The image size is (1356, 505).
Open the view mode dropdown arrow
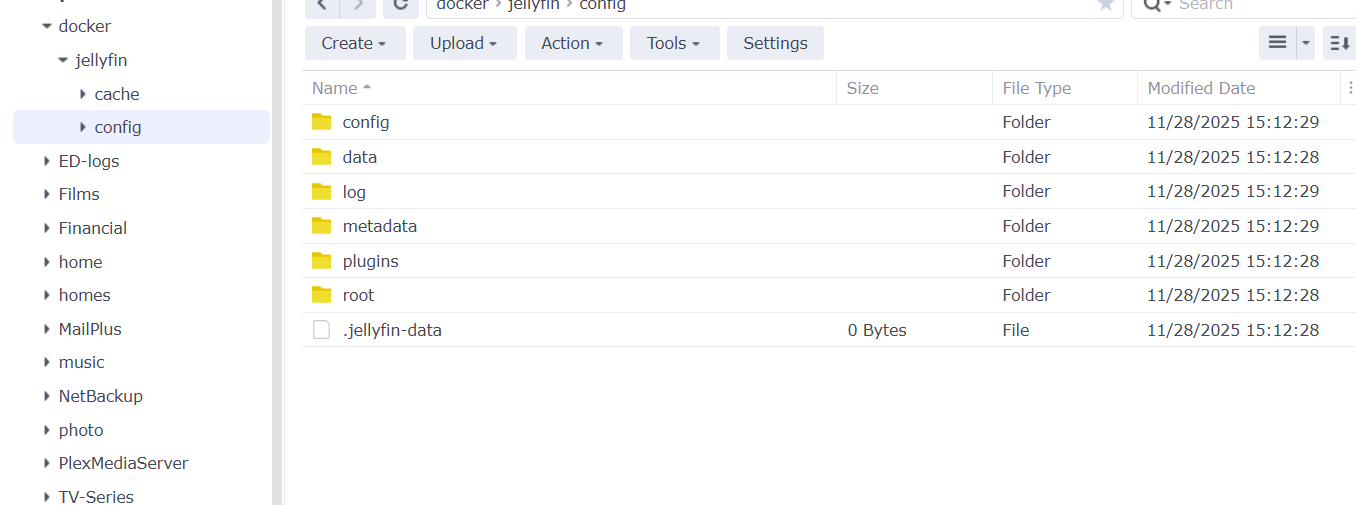tap(1305, 43)
